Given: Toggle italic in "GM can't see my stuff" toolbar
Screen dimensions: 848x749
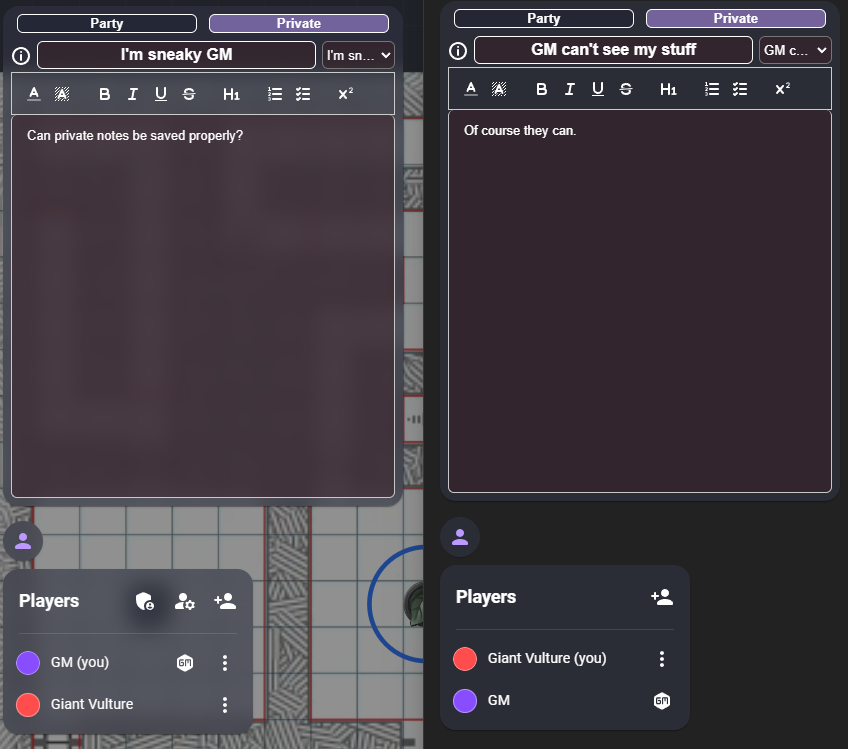Looking at the screenshot, I should tap(570, 89).
